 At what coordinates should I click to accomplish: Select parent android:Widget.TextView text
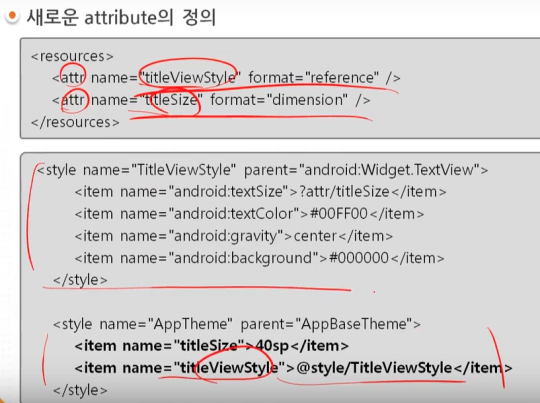pos(362,170)
